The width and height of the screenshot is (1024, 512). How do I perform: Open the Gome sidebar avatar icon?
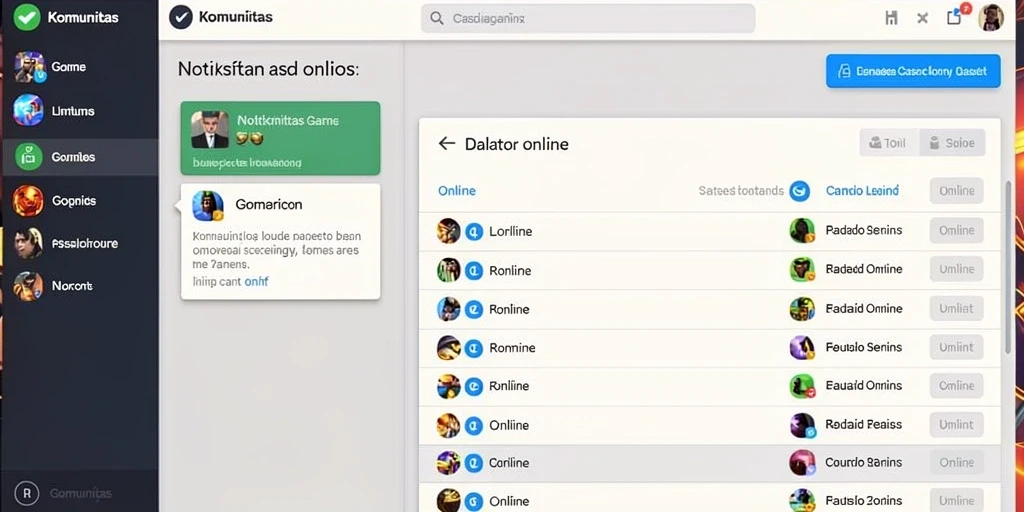[29, 67]
